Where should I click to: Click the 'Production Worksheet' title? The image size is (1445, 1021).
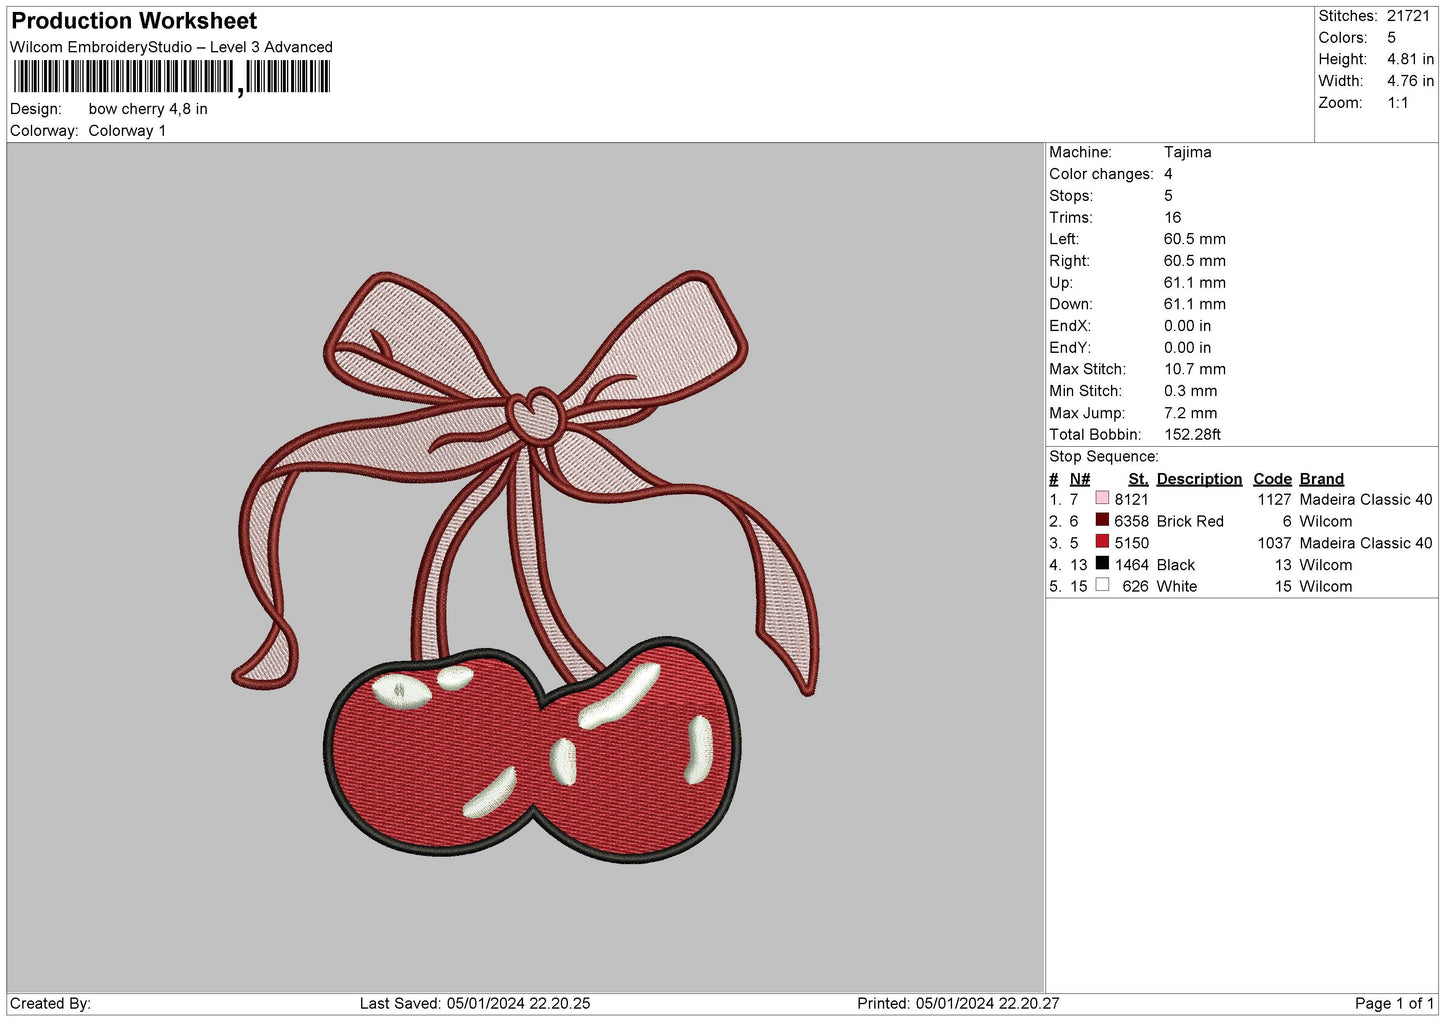134,21
